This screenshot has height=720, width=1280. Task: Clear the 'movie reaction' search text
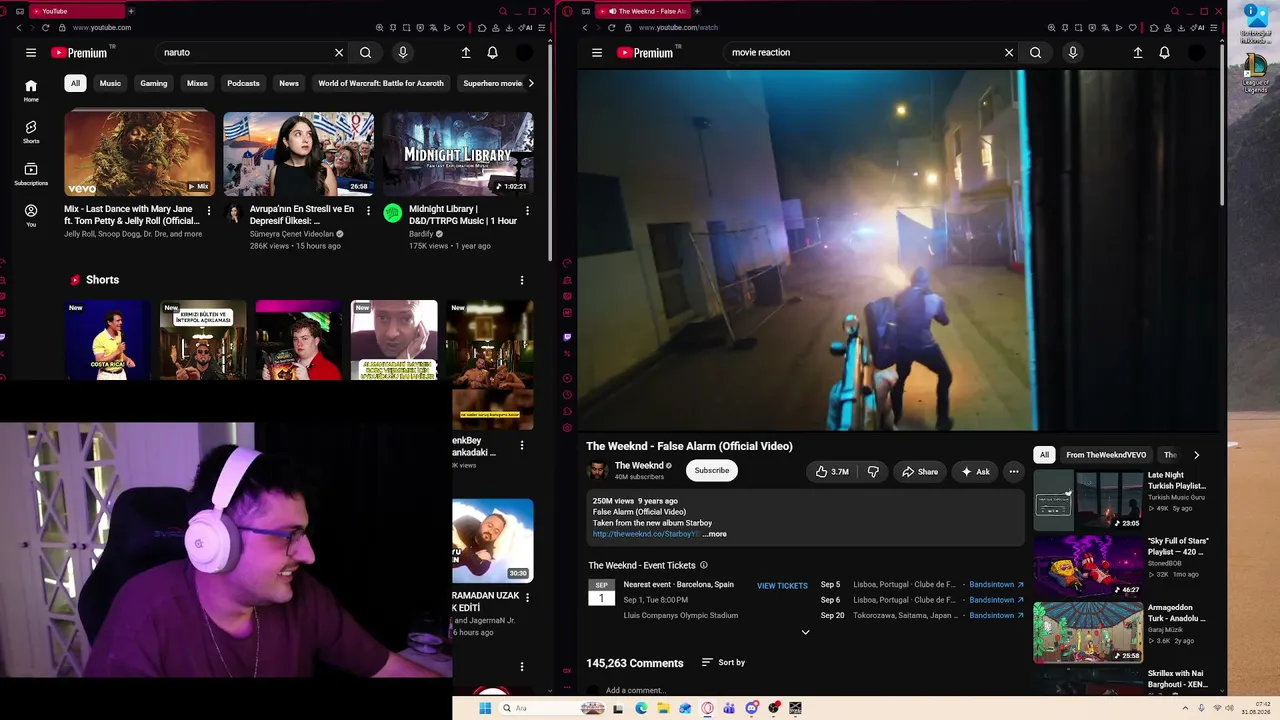pos(1009,53)
